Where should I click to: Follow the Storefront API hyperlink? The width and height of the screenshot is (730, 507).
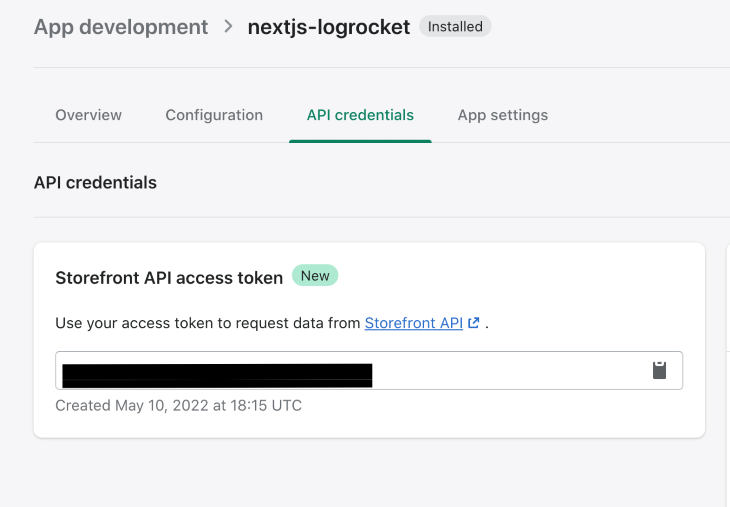pyautogui.click(x=413, y=323)
